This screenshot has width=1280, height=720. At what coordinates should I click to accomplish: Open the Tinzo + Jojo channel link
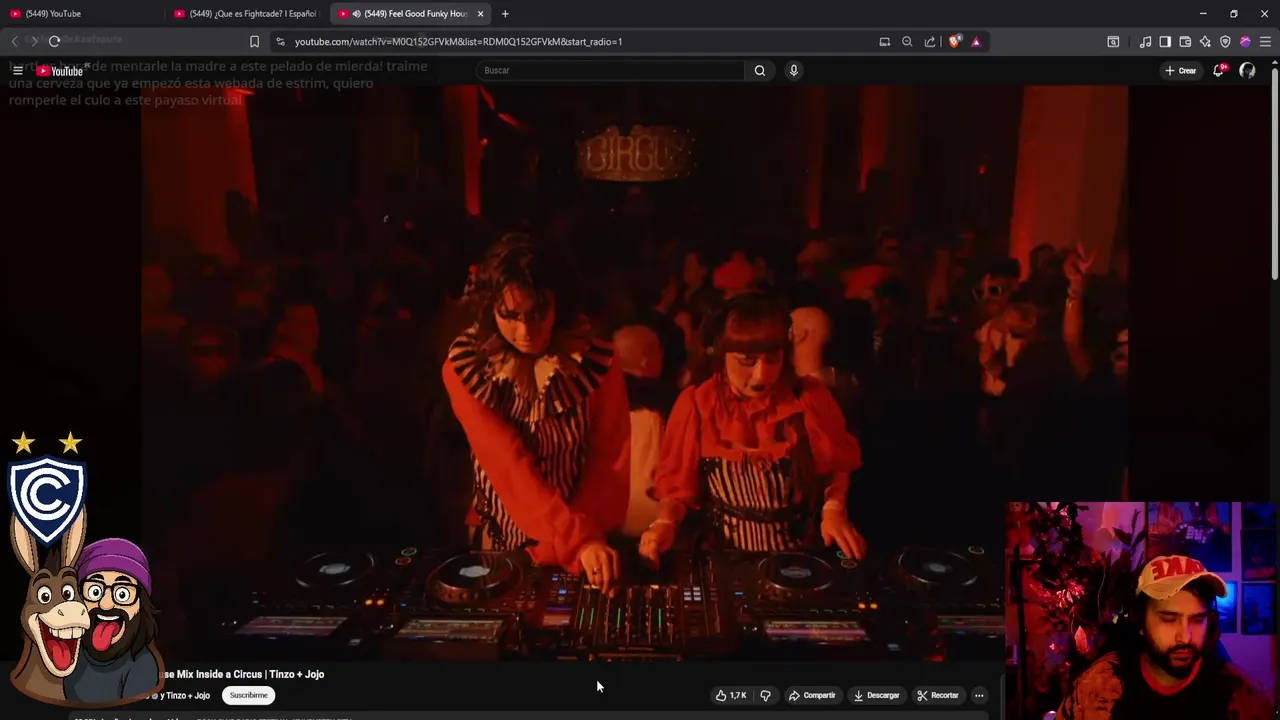click(188, 695)
